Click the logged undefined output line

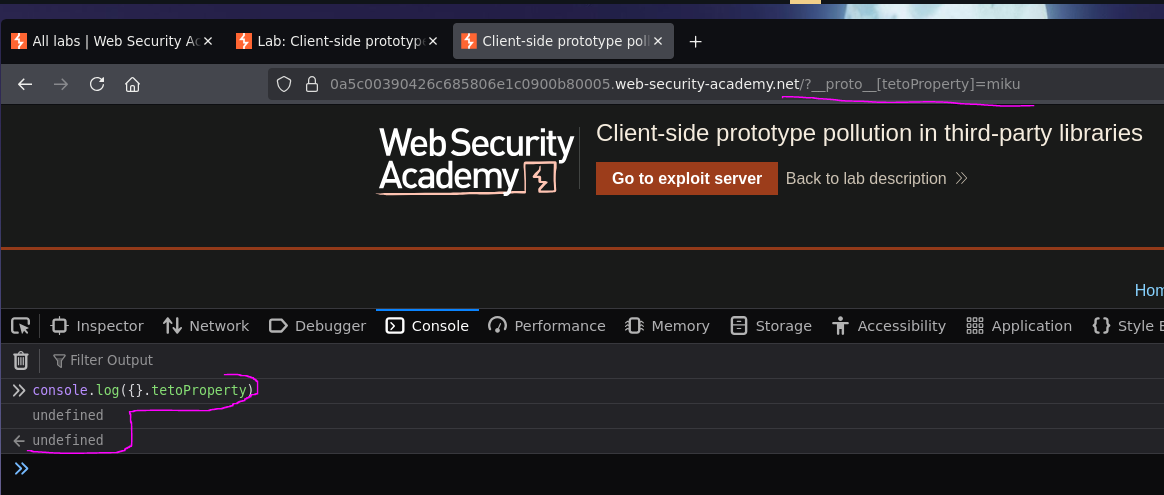(x=68, y=416)
